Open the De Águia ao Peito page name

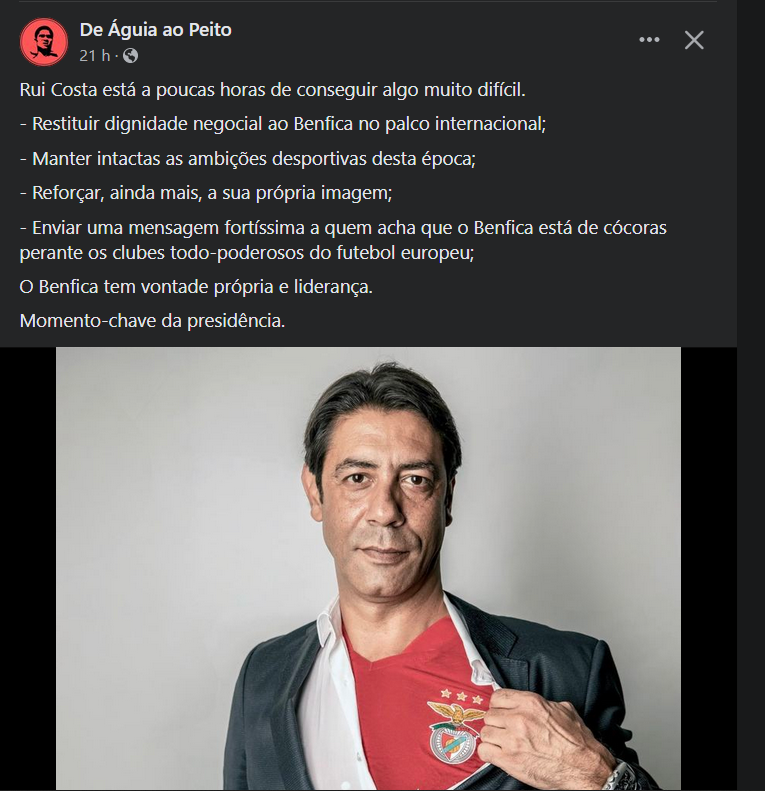tap(155, 30)
